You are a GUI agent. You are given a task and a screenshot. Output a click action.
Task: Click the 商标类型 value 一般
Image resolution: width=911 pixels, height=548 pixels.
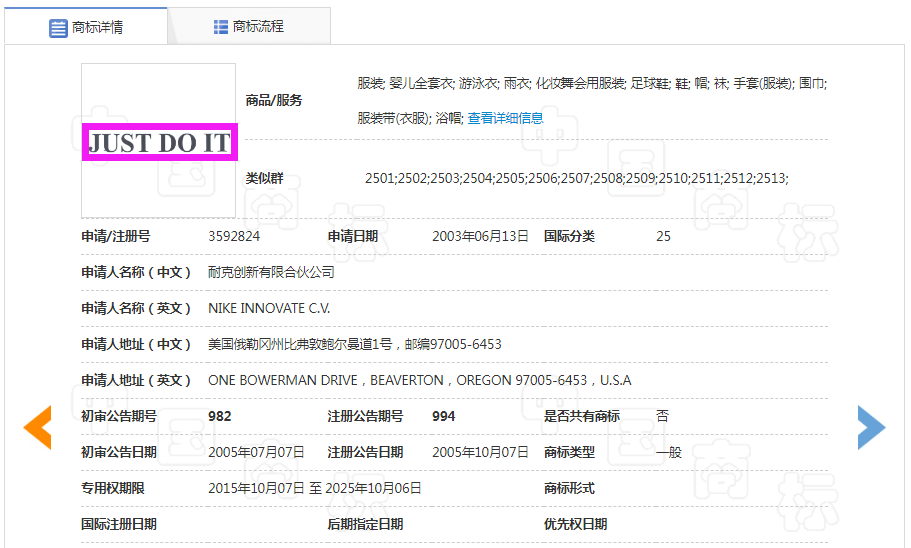coord(669,452)
